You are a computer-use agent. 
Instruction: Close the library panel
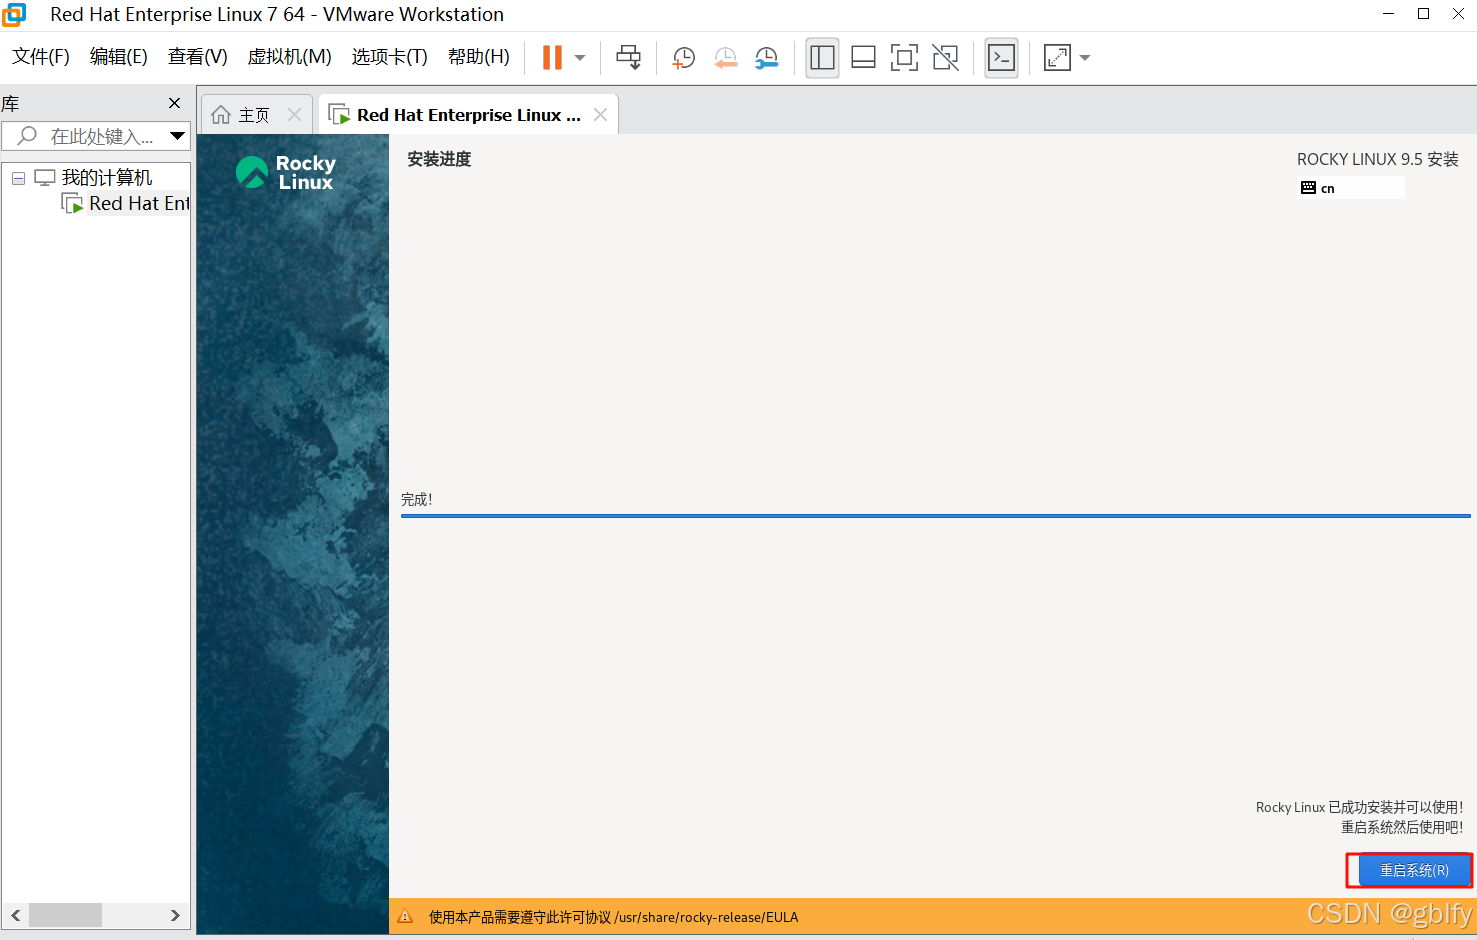click(175, 103)
